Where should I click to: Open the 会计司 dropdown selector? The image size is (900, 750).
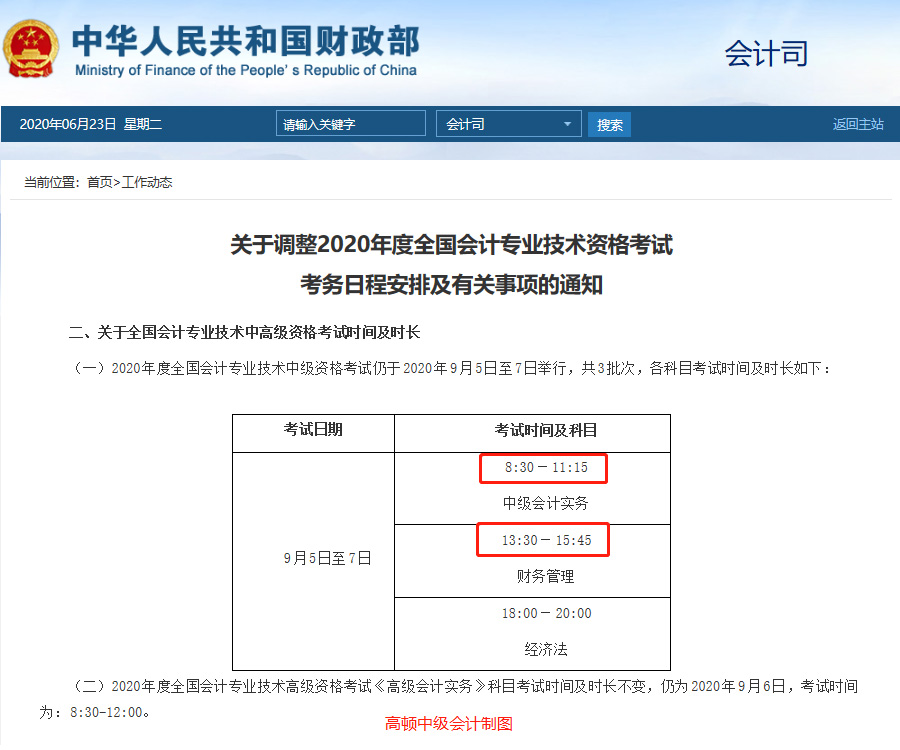coord(509,123)
